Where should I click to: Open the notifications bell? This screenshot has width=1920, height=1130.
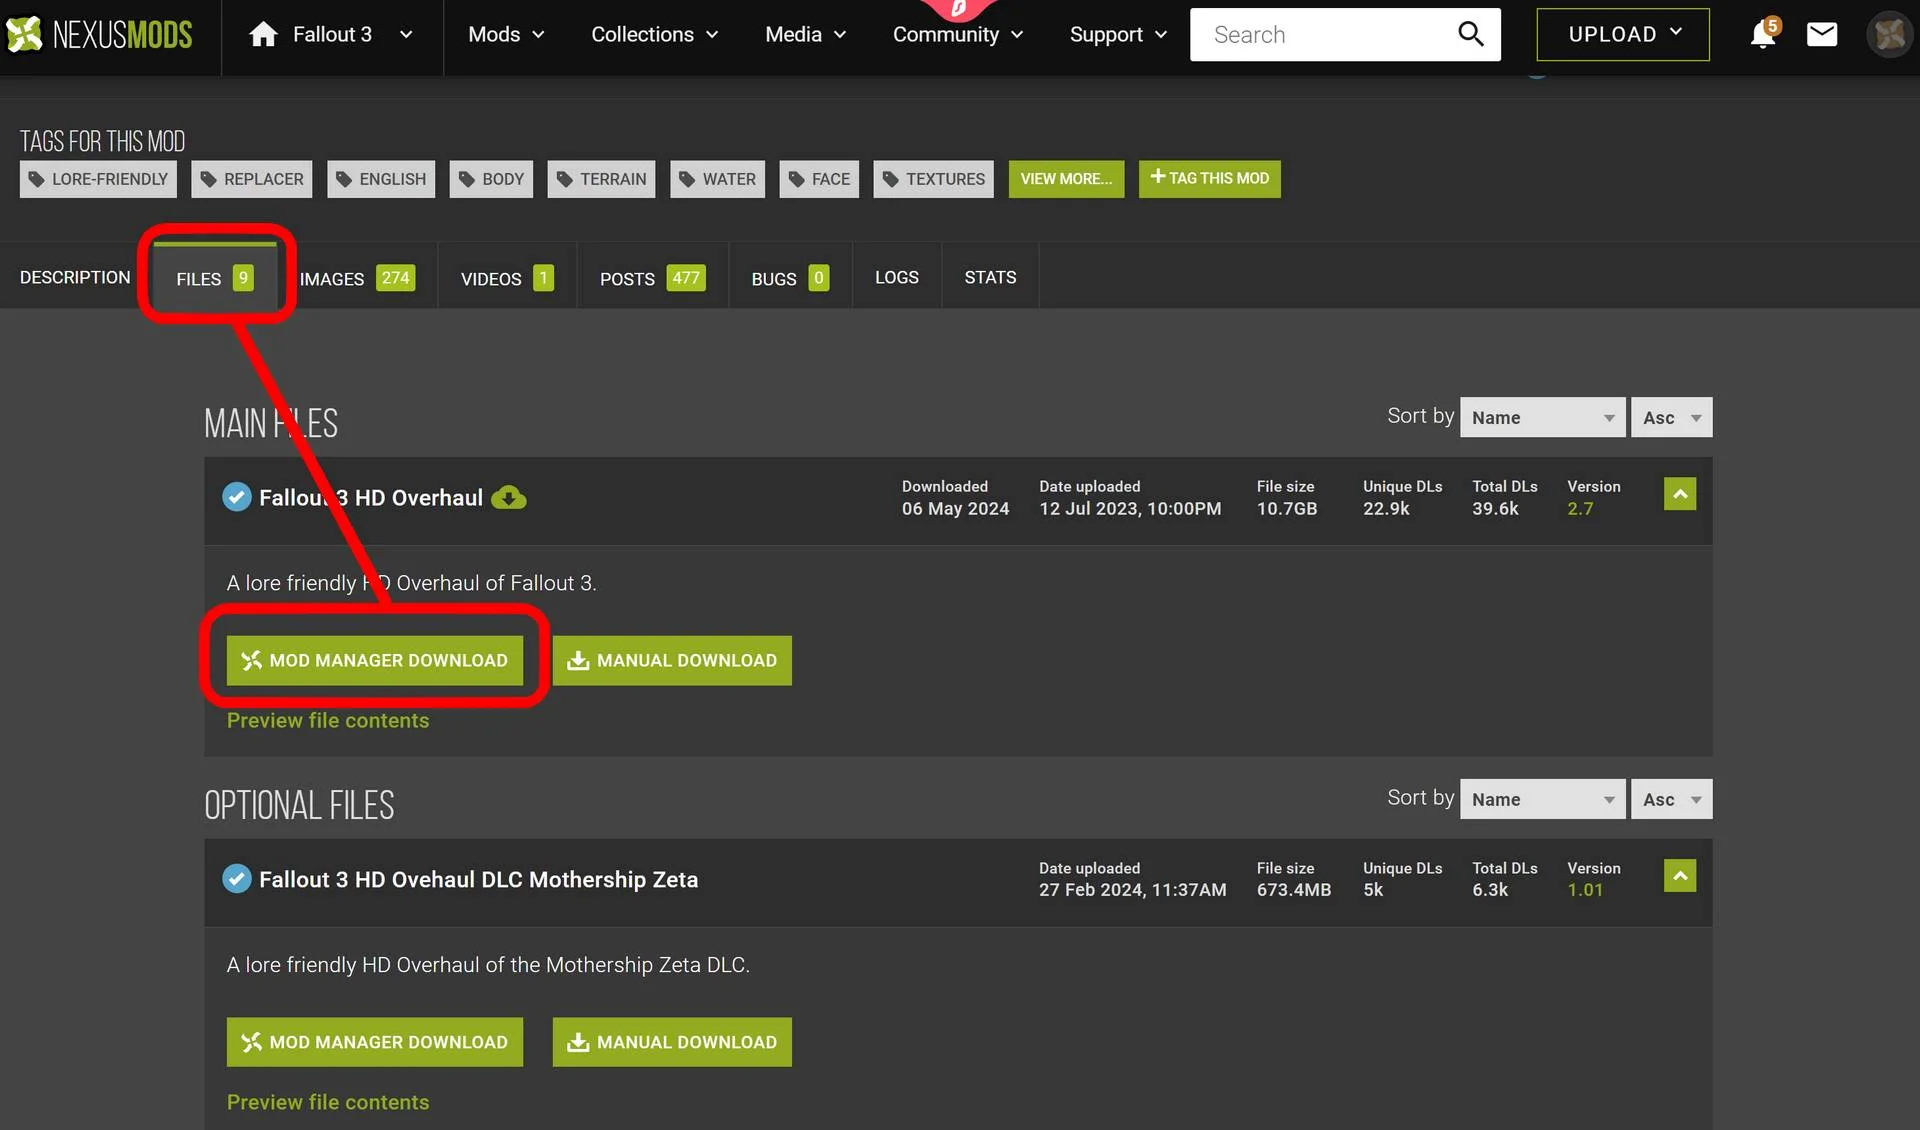[1762, 35]
